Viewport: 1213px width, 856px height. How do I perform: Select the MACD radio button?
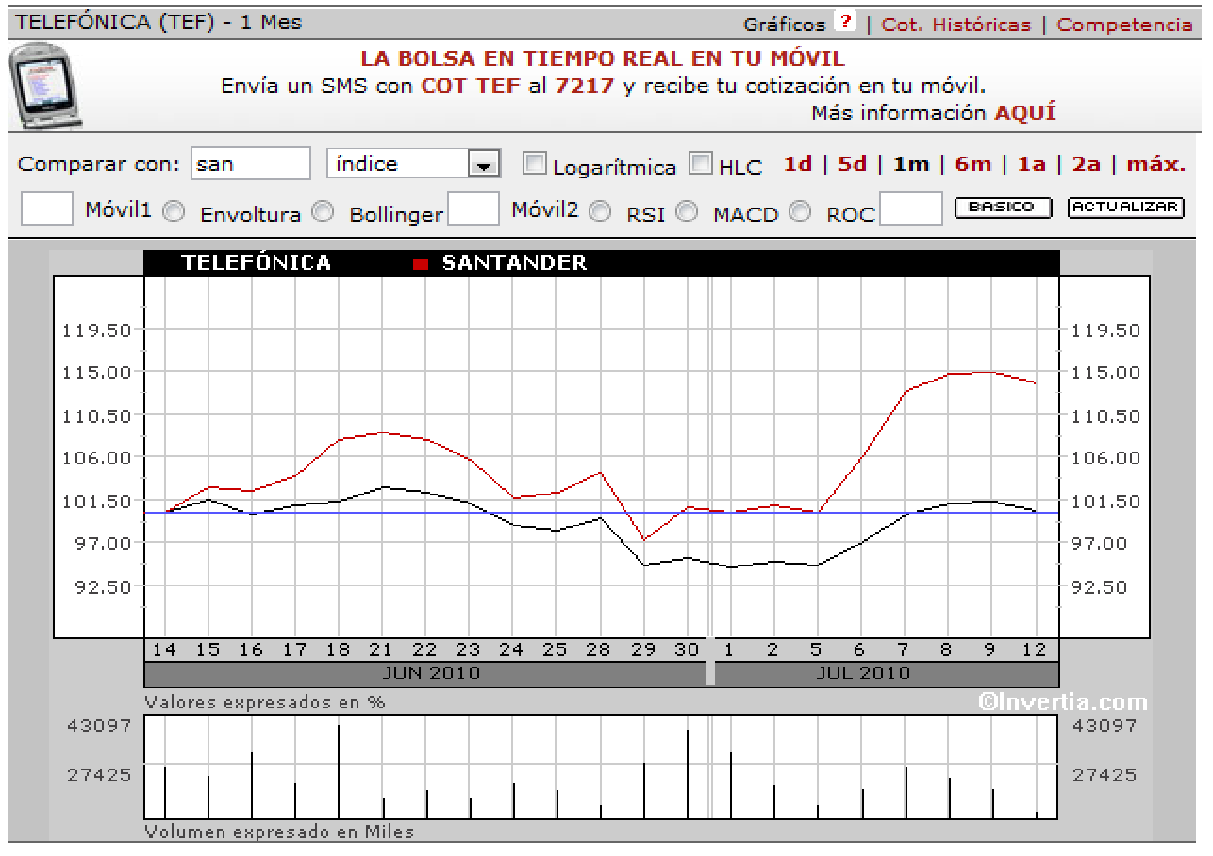[x=800, y=211]
